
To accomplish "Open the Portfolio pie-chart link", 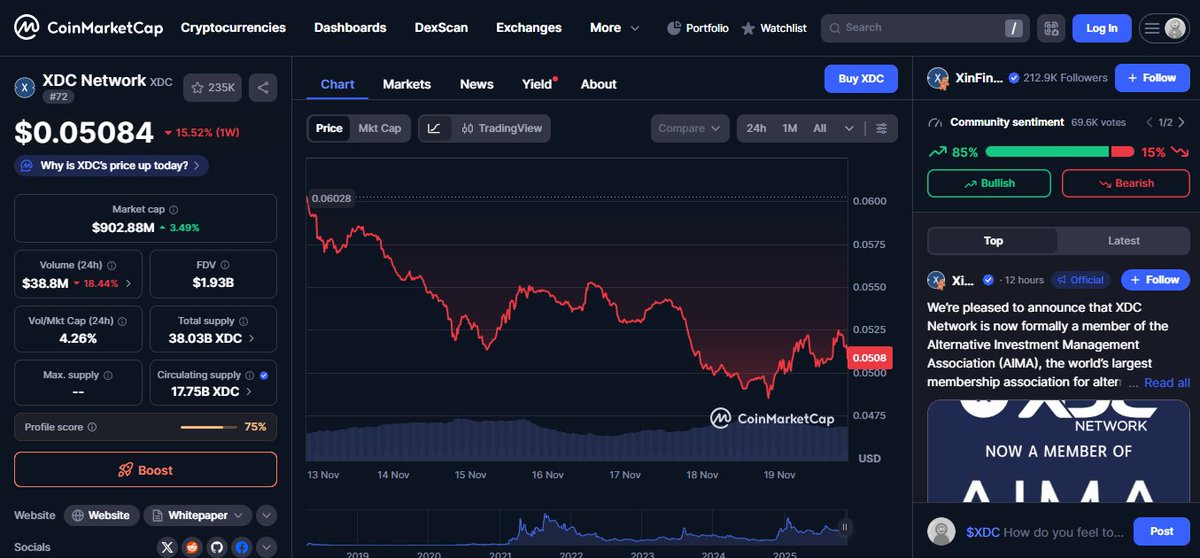I will click(x=697, y=28).
